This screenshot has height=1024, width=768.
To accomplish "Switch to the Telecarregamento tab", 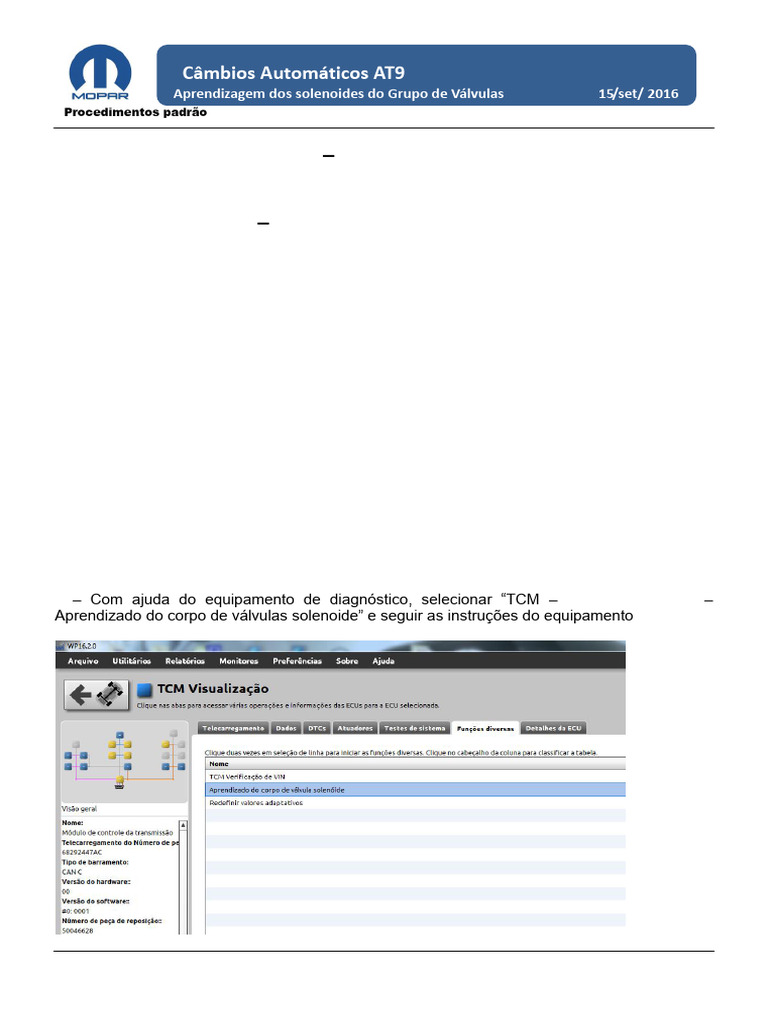I will 233,728.
